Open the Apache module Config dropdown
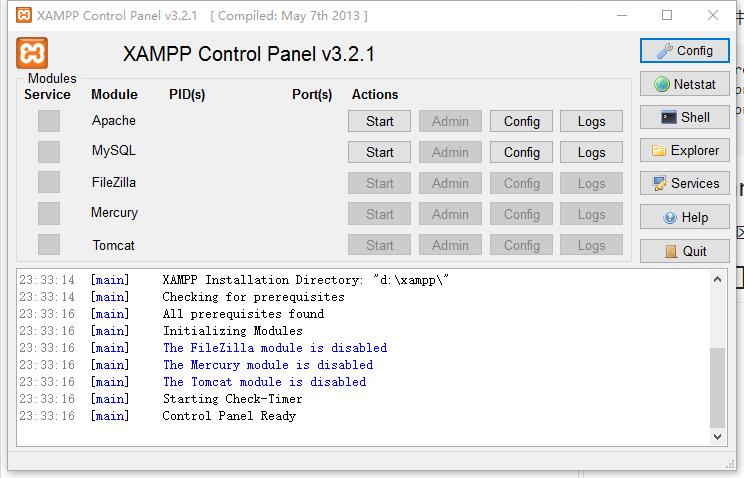This screenshot has height=478, width=744. click(521, 122)
